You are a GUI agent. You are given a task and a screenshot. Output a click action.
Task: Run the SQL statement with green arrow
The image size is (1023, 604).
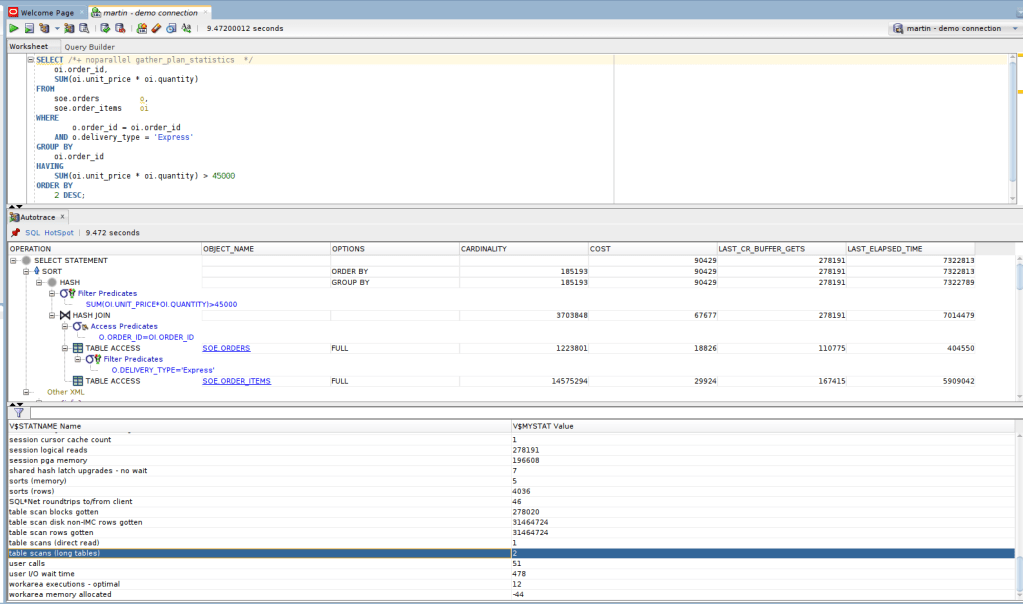[x=13, y=28]
